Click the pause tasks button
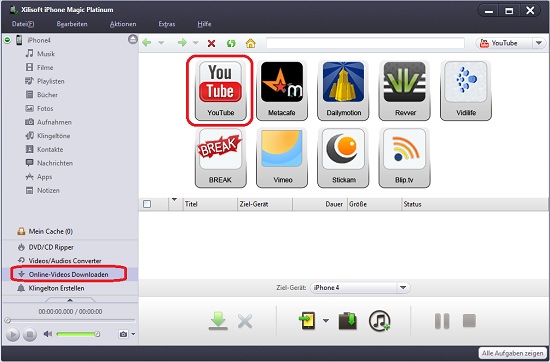The width and height of the screenshot is (550, 362). [x=442, y=321]
